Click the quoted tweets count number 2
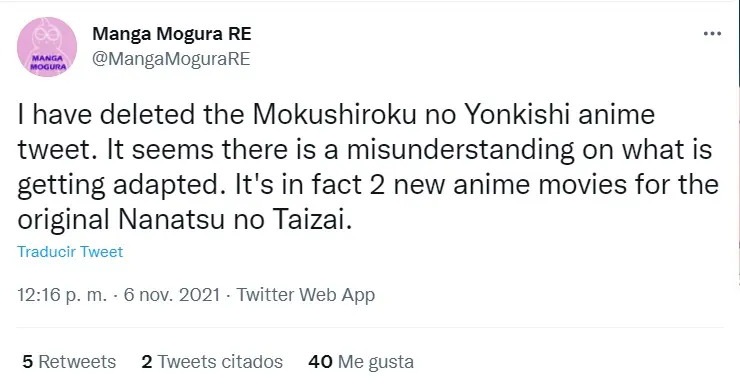This screenshot has height=391, width=740. point(147,362)
